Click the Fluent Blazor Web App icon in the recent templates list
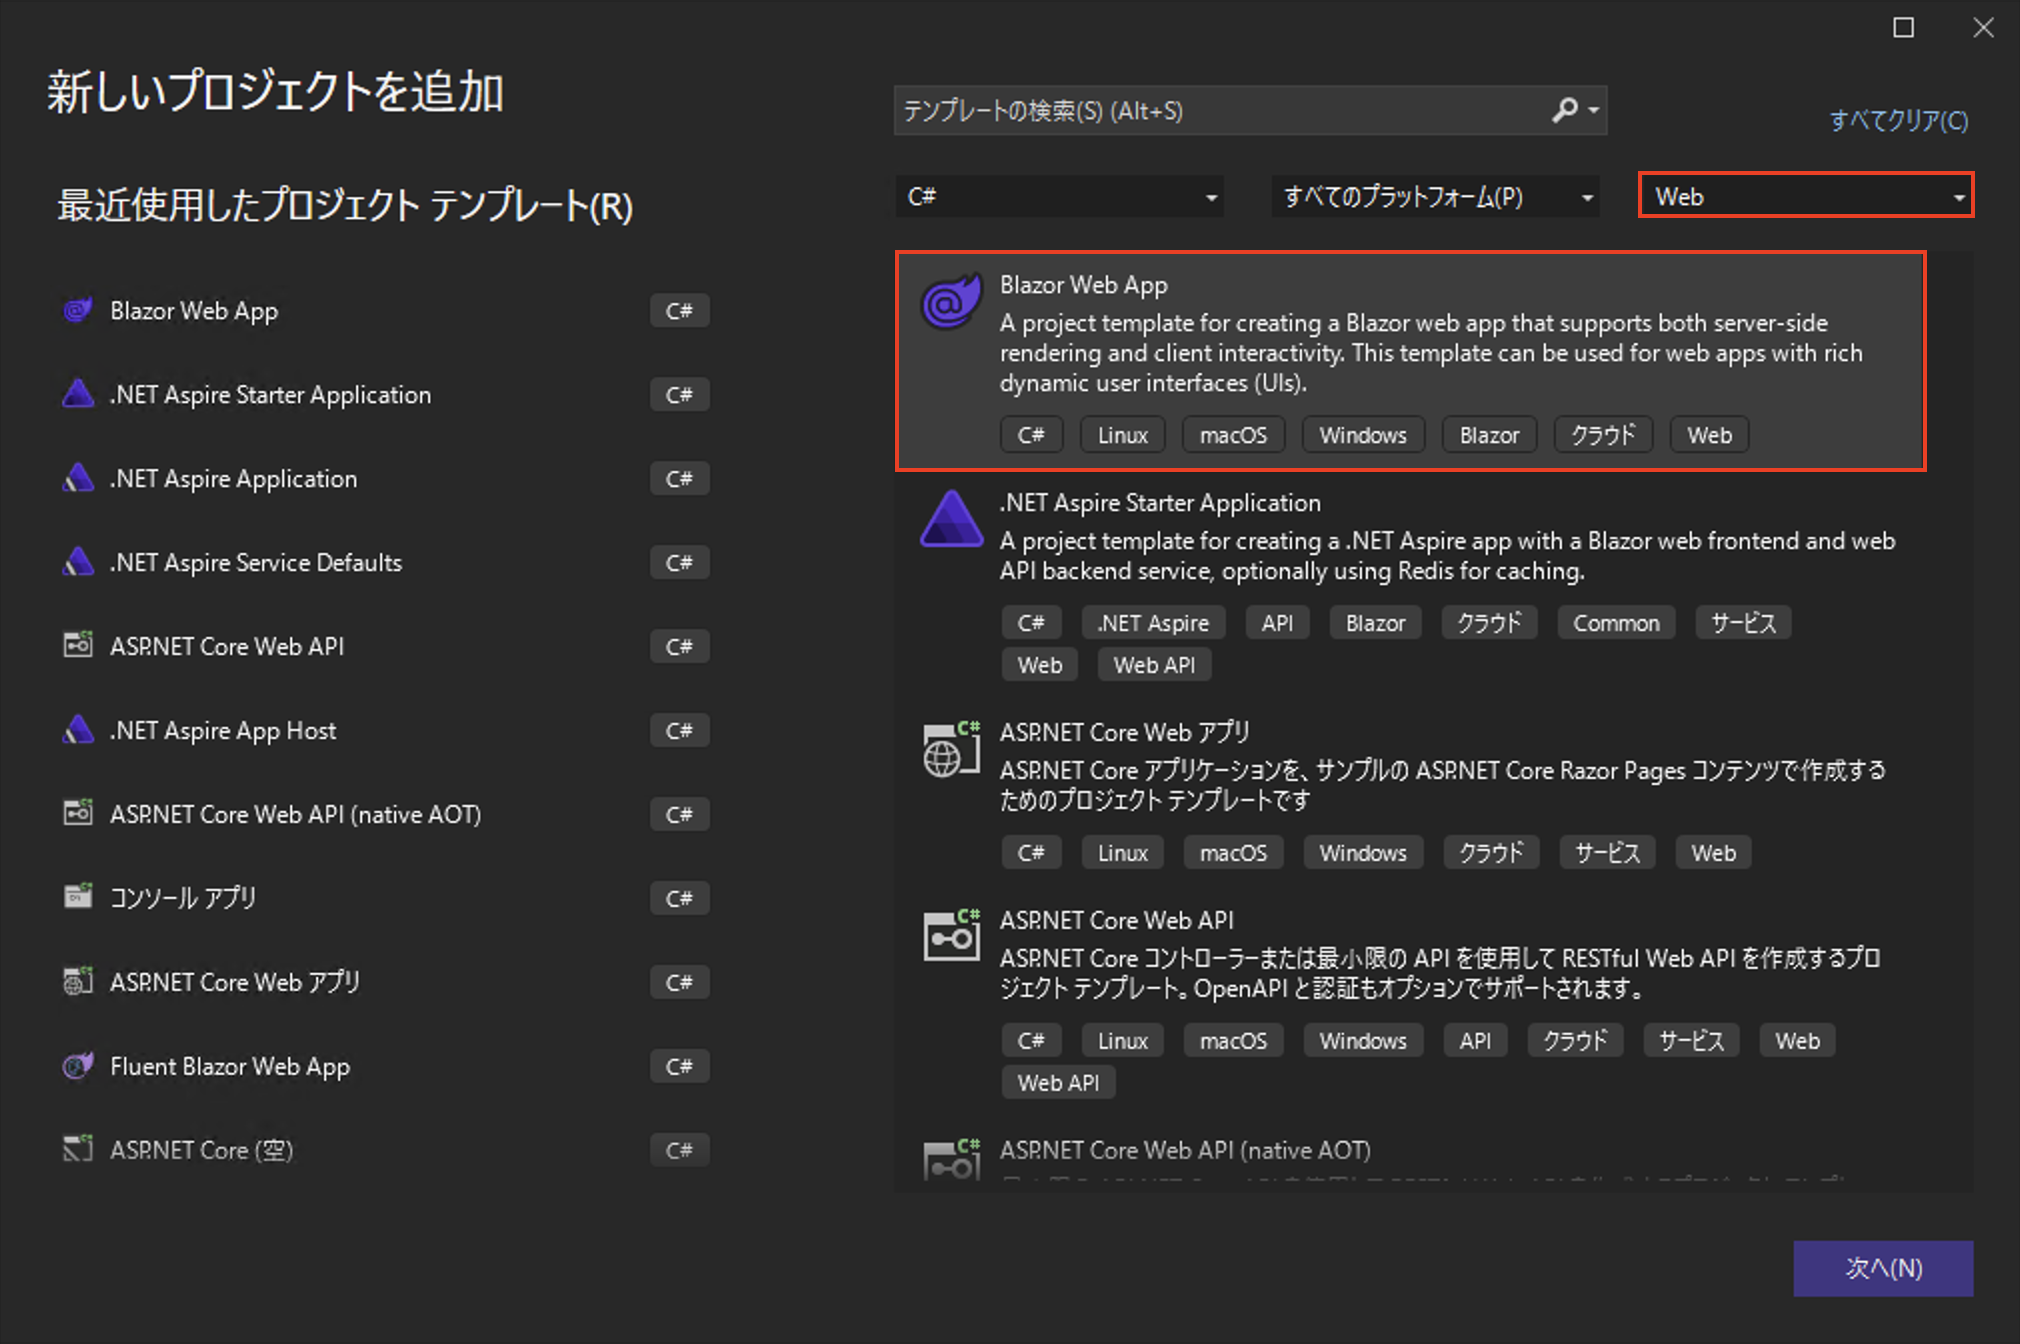The height and width of the screenshot is (1344, 2020). 78,1066
